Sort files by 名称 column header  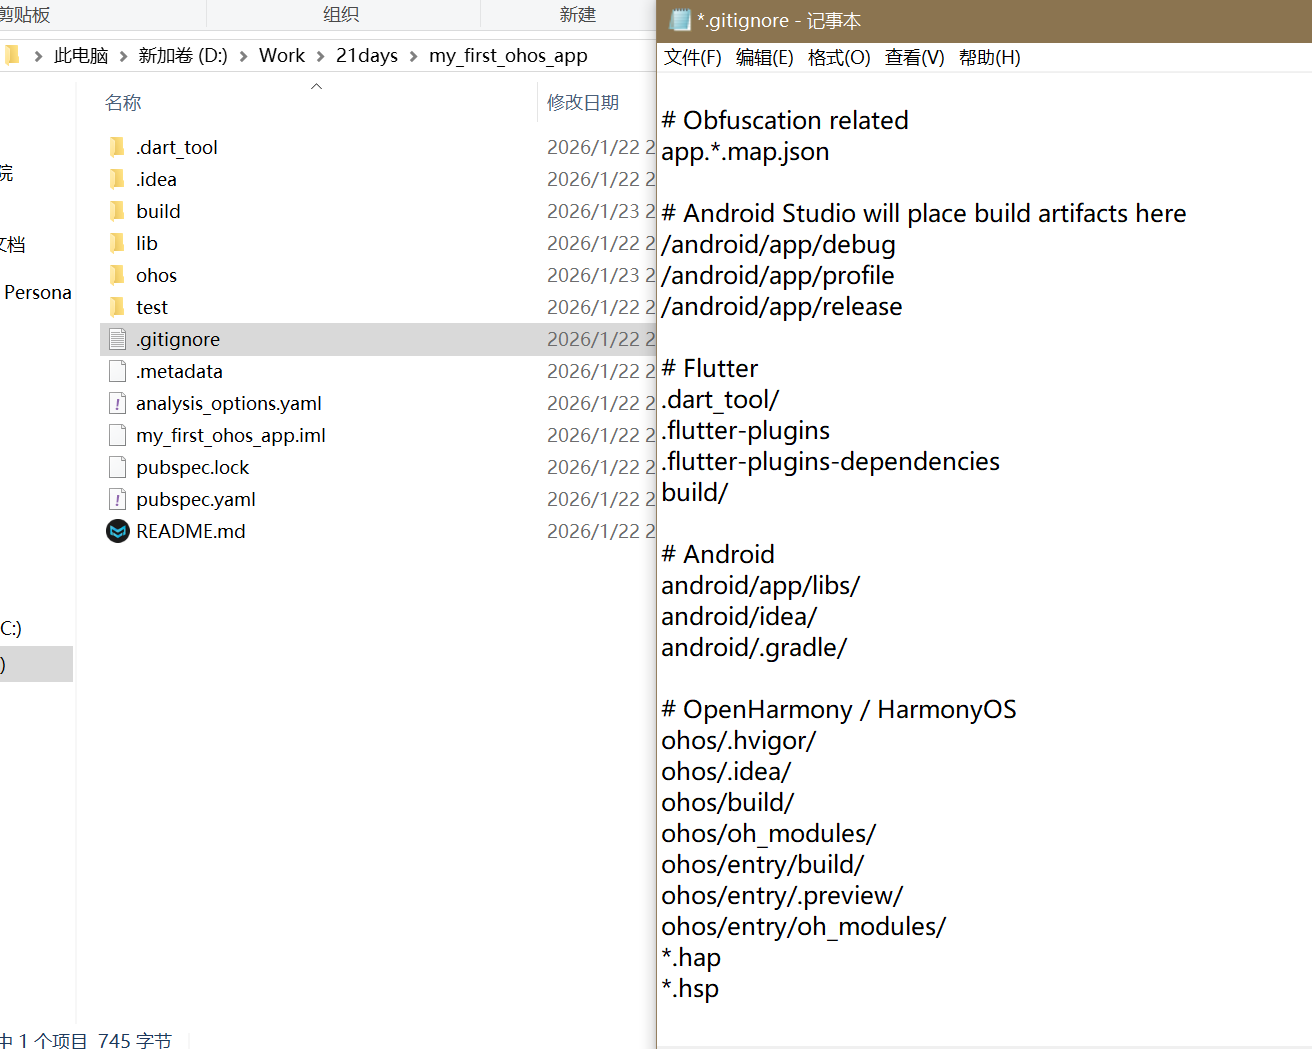pyautogui.click(x=123, y=102)
